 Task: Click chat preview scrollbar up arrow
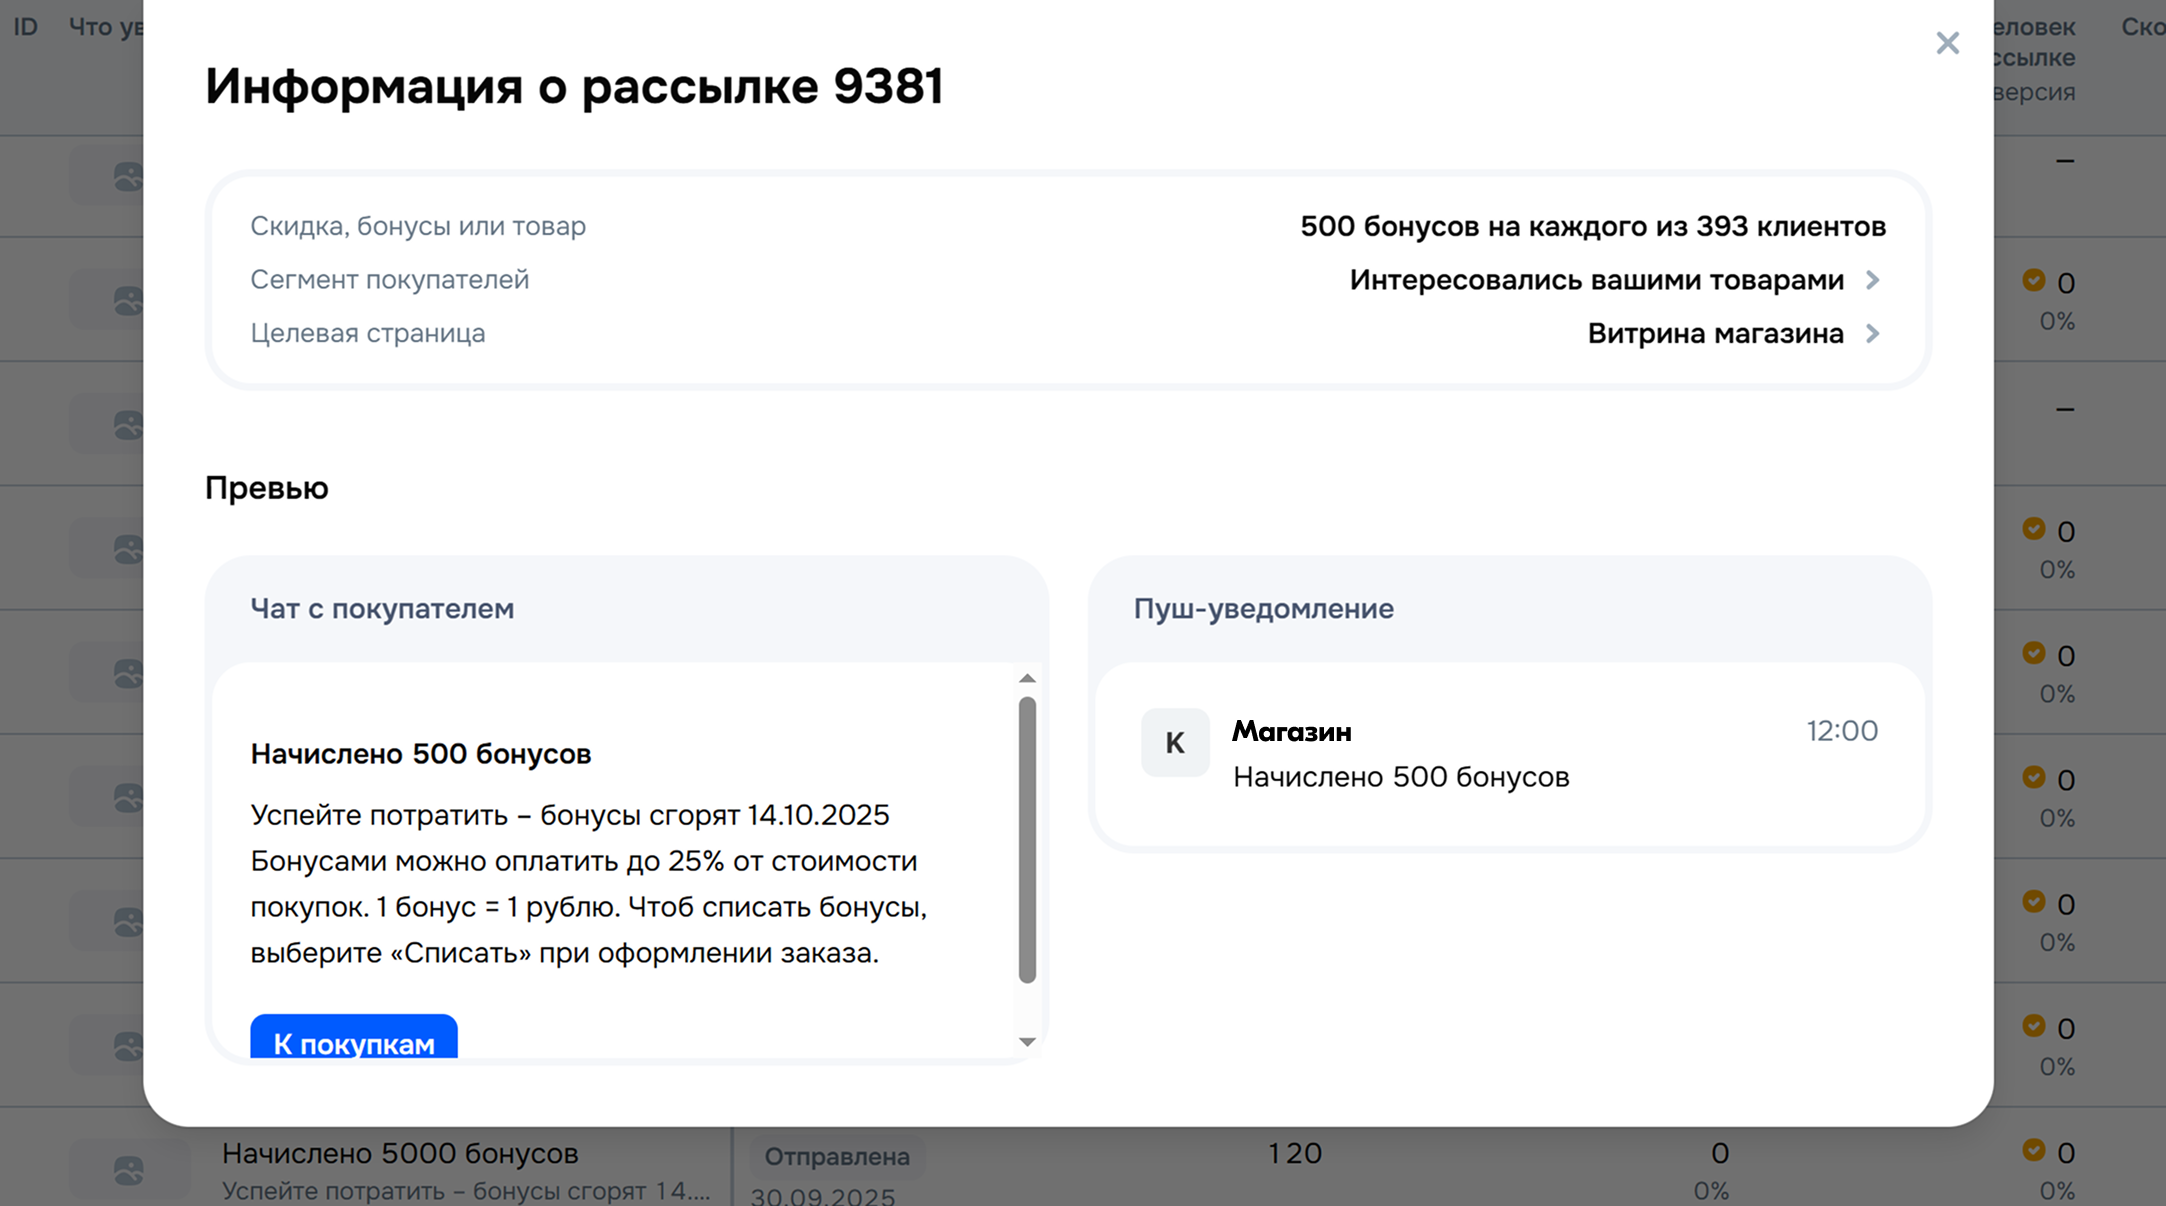tap(1027, 679)
